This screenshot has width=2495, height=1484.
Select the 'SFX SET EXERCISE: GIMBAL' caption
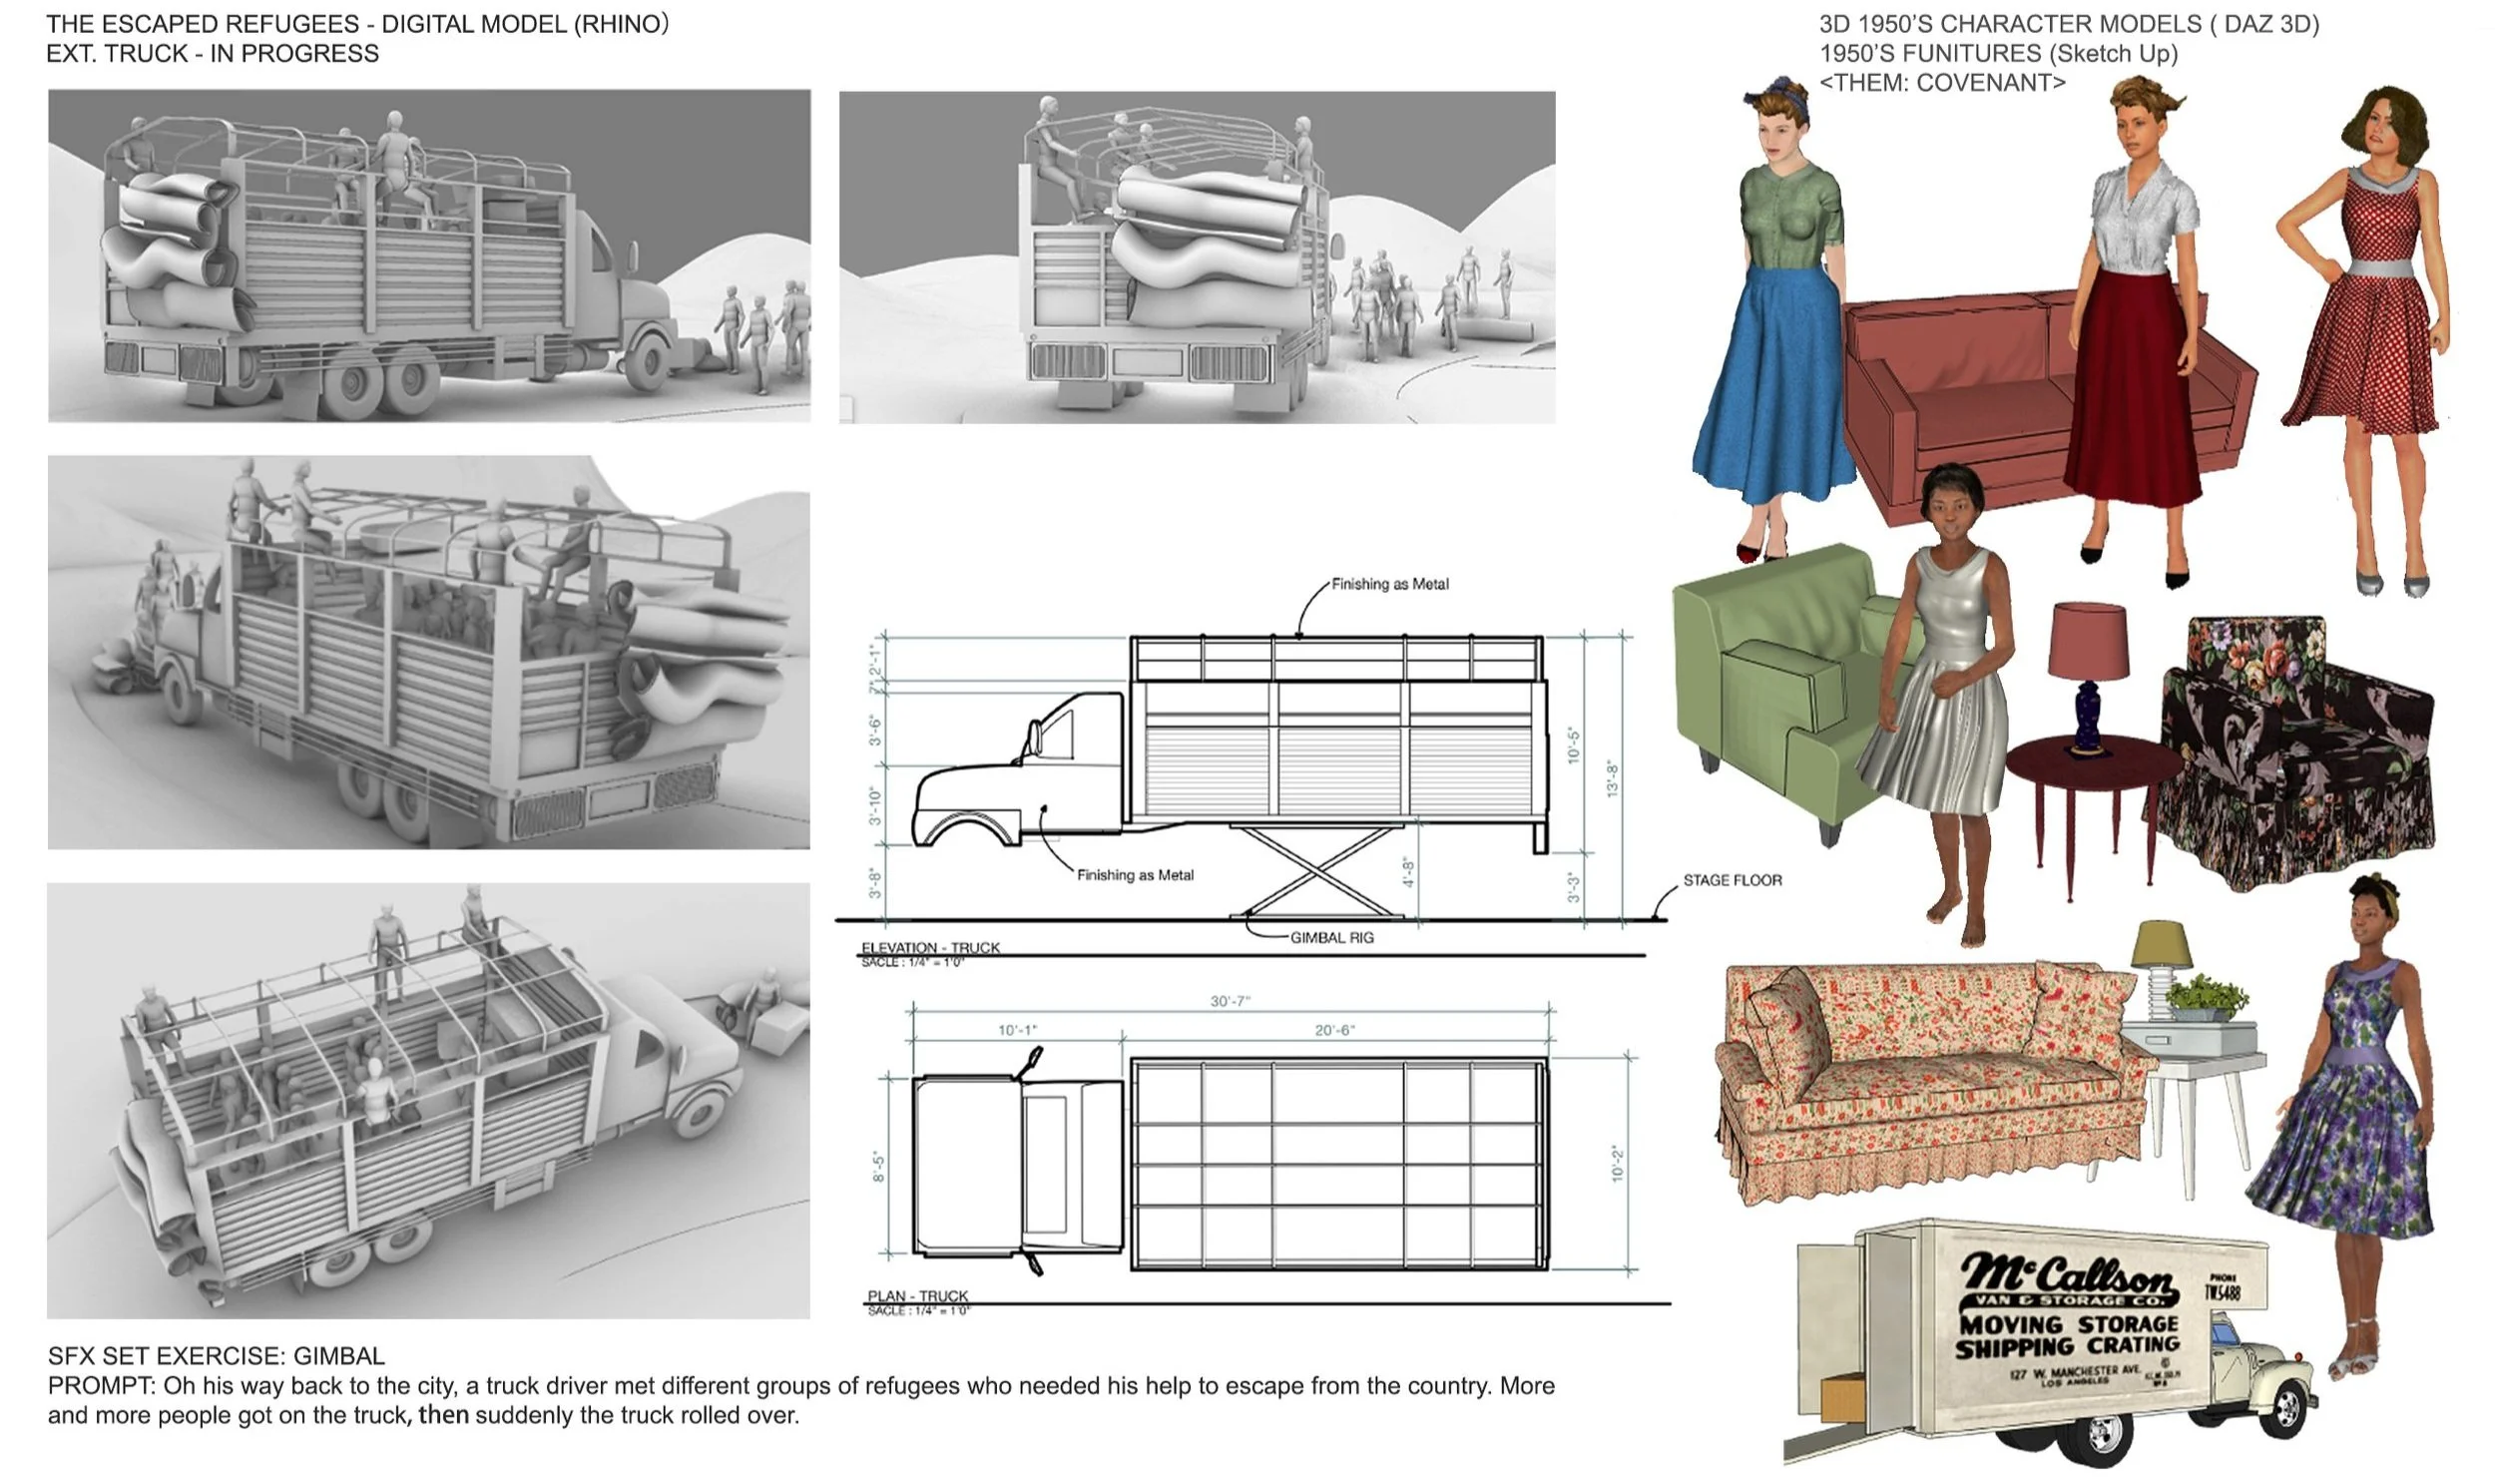[x=216, y=1356]
